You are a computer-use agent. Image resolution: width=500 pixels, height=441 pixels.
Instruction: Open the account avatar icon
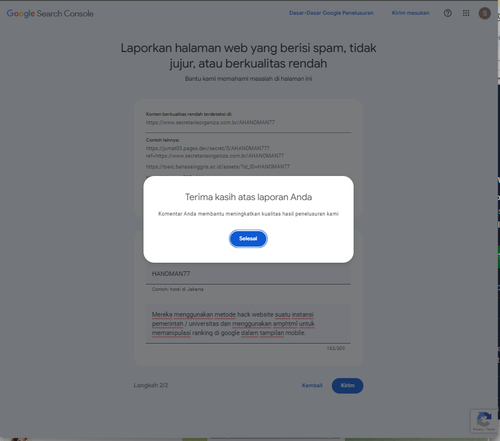click(485, 13)
